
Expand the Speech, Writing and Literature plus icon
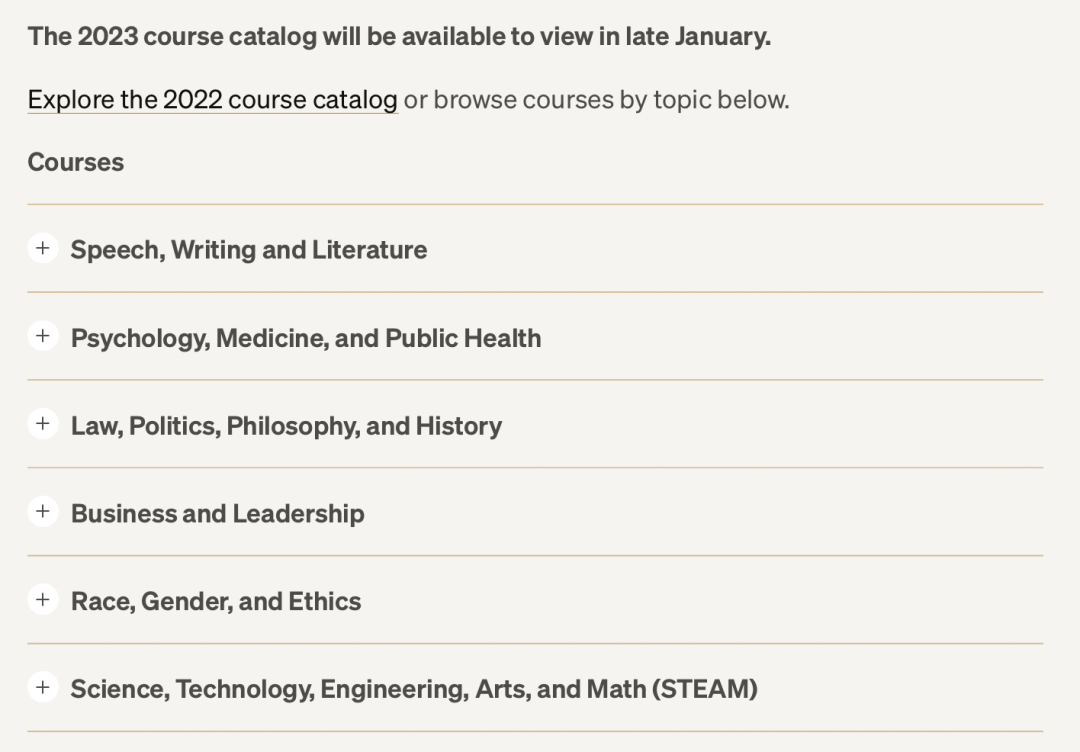tap(42, 248)
